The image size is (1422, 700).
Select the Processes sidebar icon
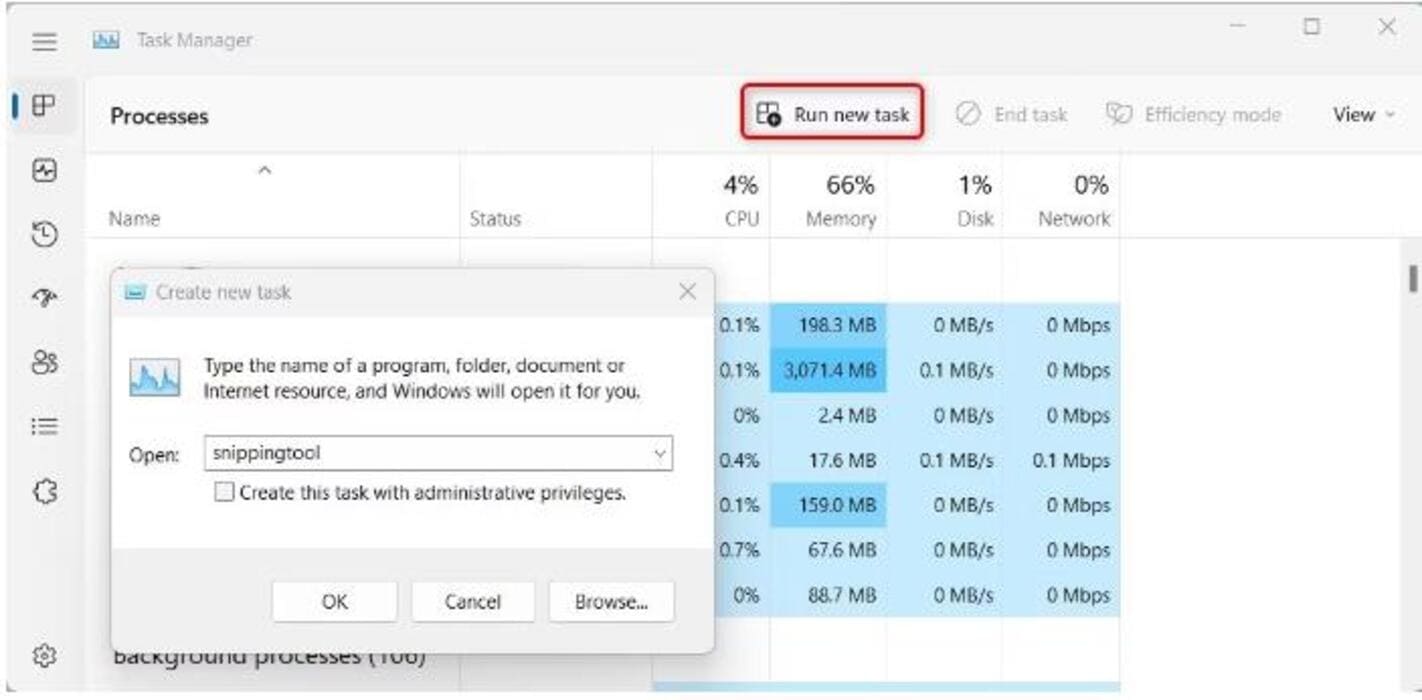click(x=44, y=105)
